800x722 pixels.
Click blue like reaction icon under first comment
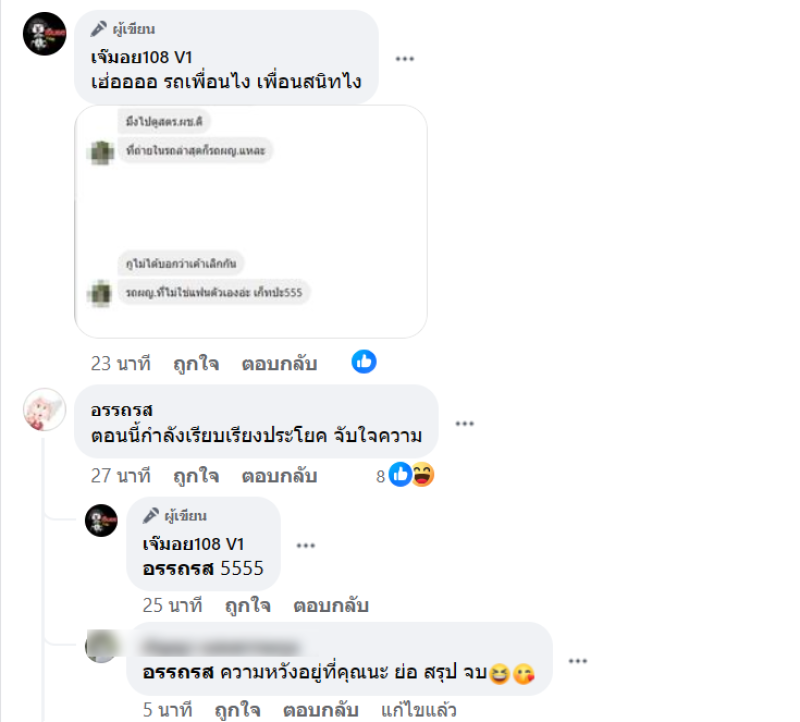tap(364, 362)
